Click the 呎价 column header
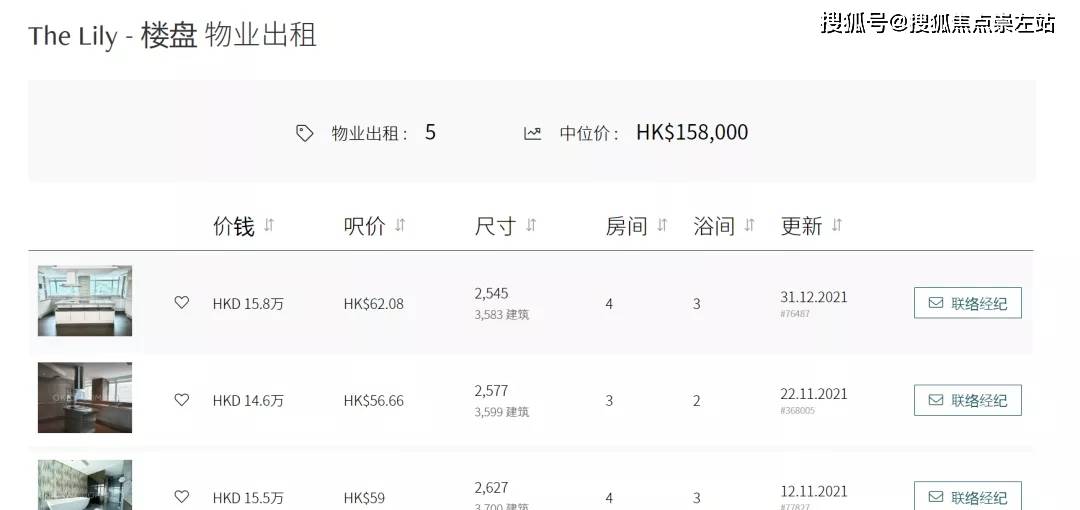Viewport: 1080px width, 510px height. coord(364,226)
